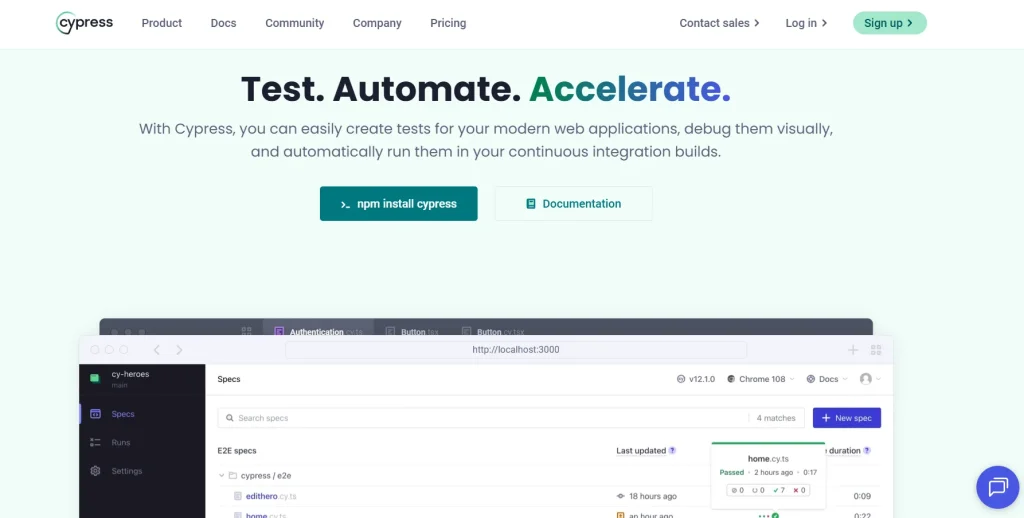Click the Docs lifebuoy icon in demo header
This screenshot has height=518, width=1024.
(811, 379)
